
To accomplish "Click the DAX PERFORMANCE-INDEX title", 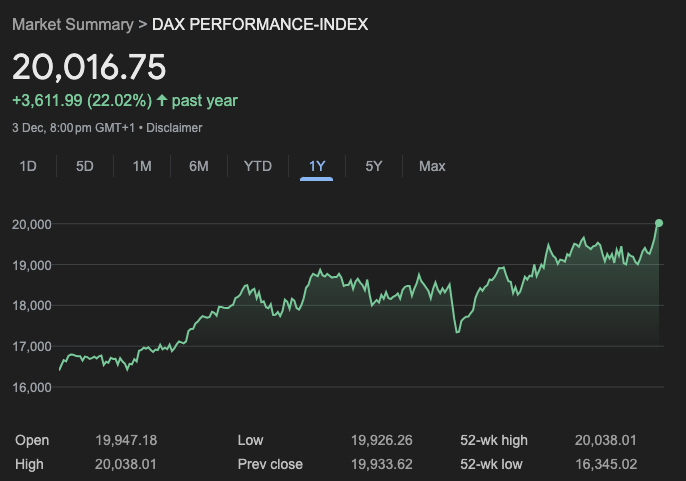I will pos(260,25).
